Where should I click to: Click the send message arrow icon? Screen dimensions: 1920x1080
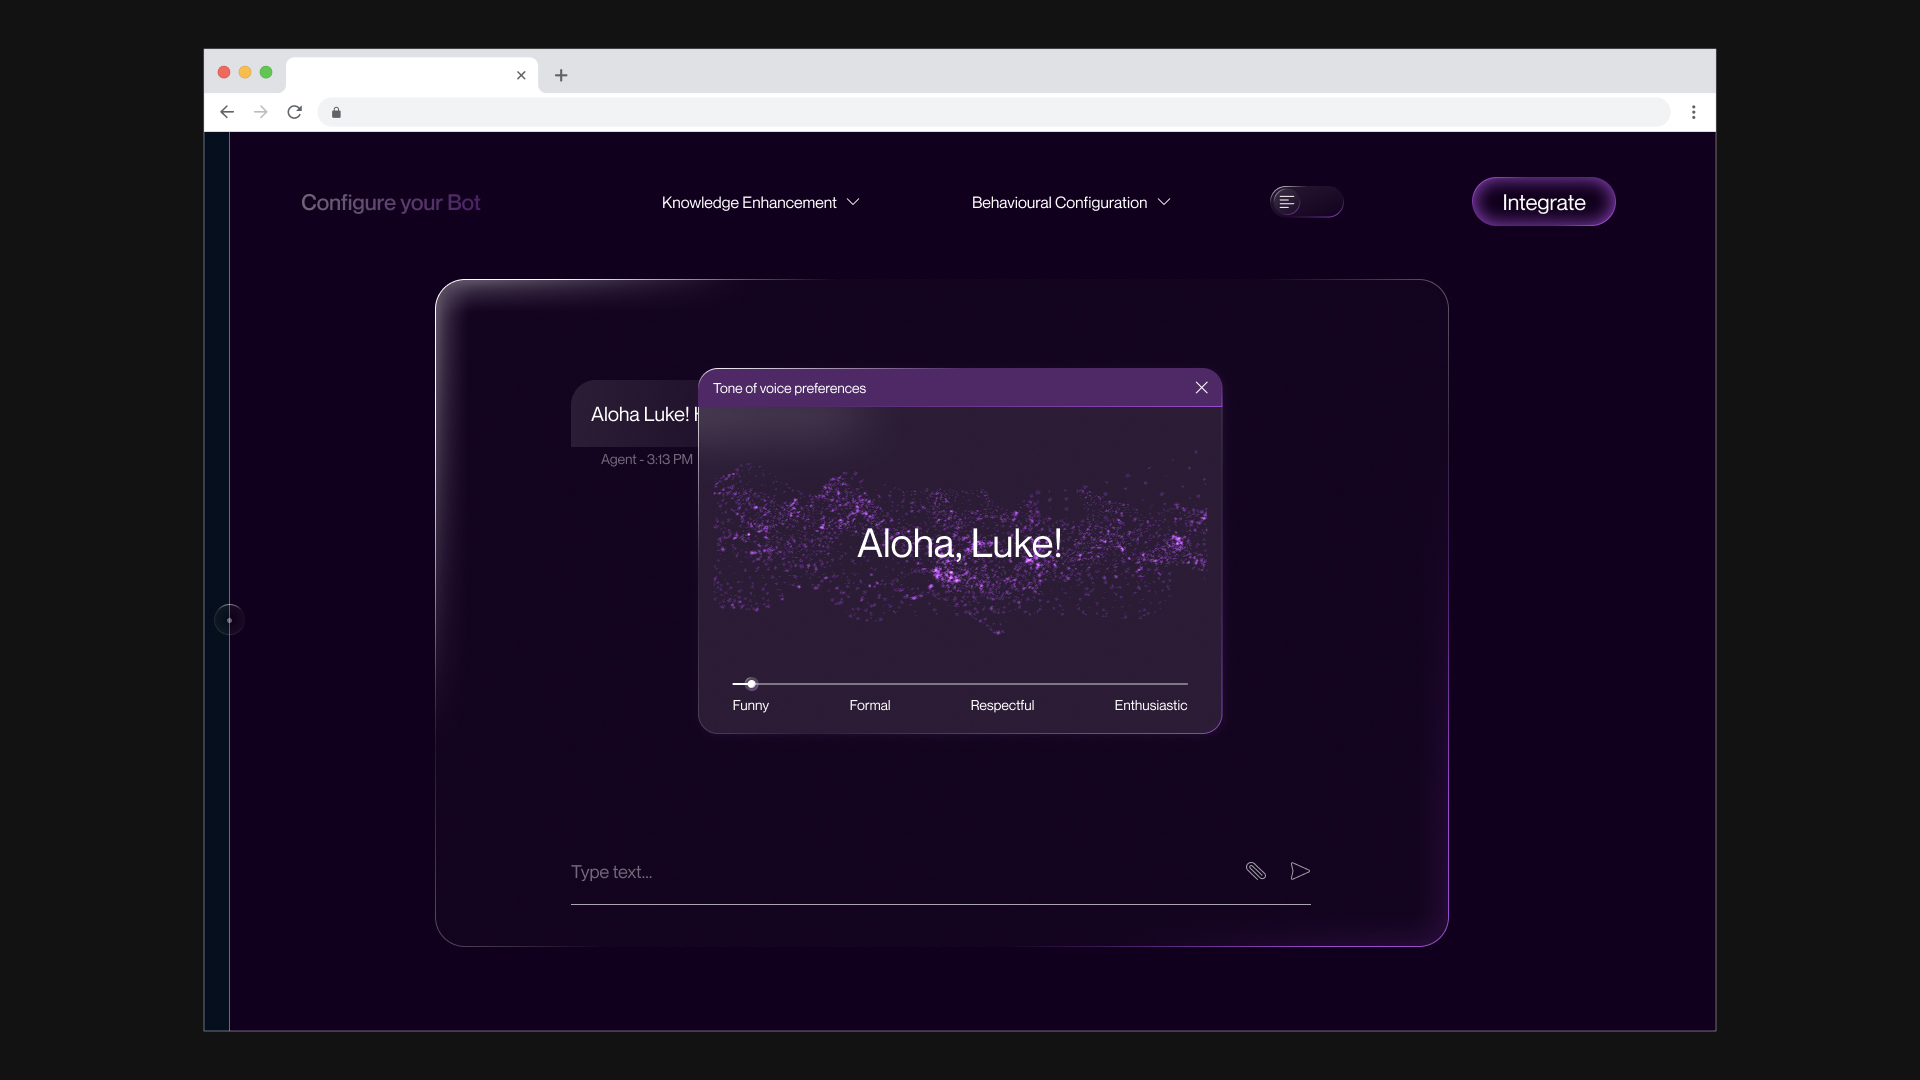click(x=1300, y=871)
